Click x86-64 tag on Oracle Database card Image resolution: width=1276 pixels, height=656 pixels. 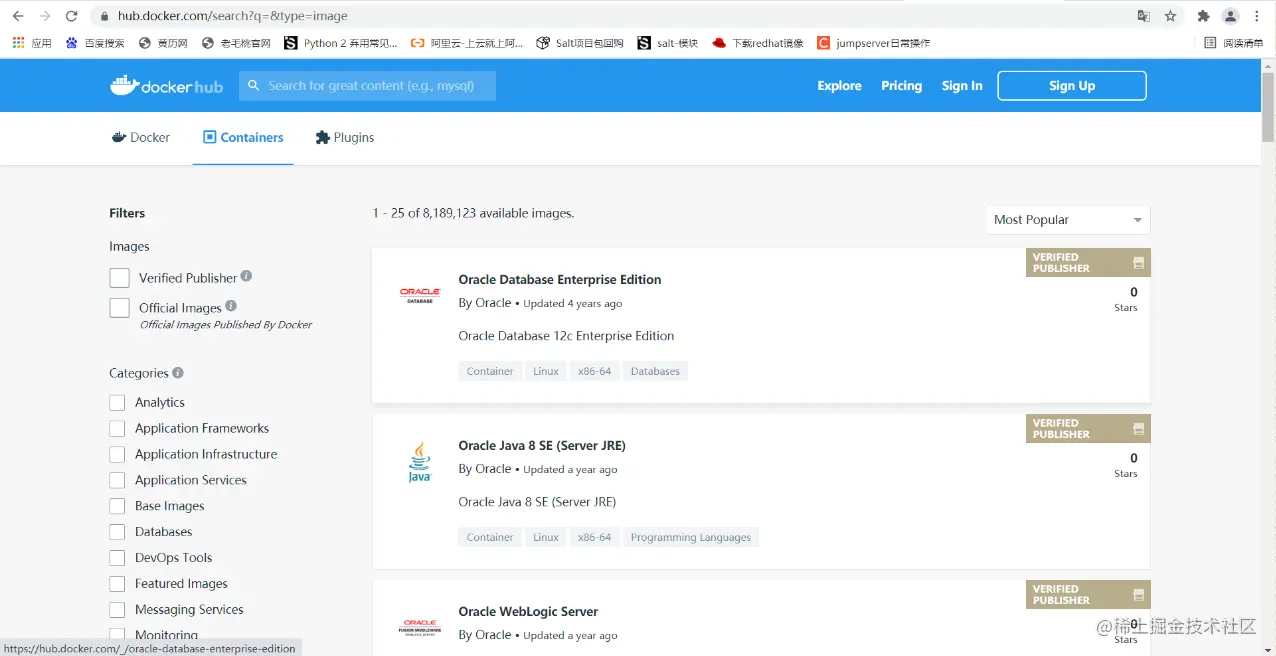[594, 371]
